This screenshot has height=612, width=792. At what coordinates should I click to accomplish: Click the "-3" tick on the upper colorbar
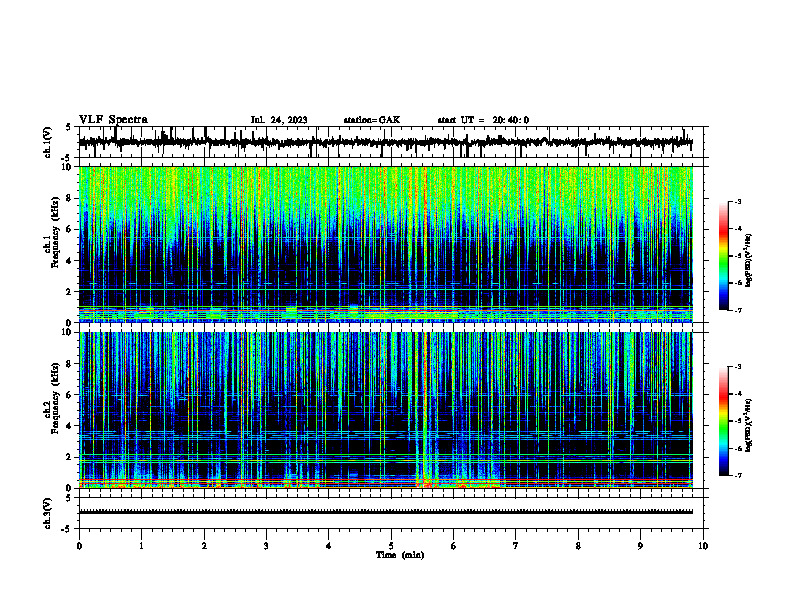738,201
